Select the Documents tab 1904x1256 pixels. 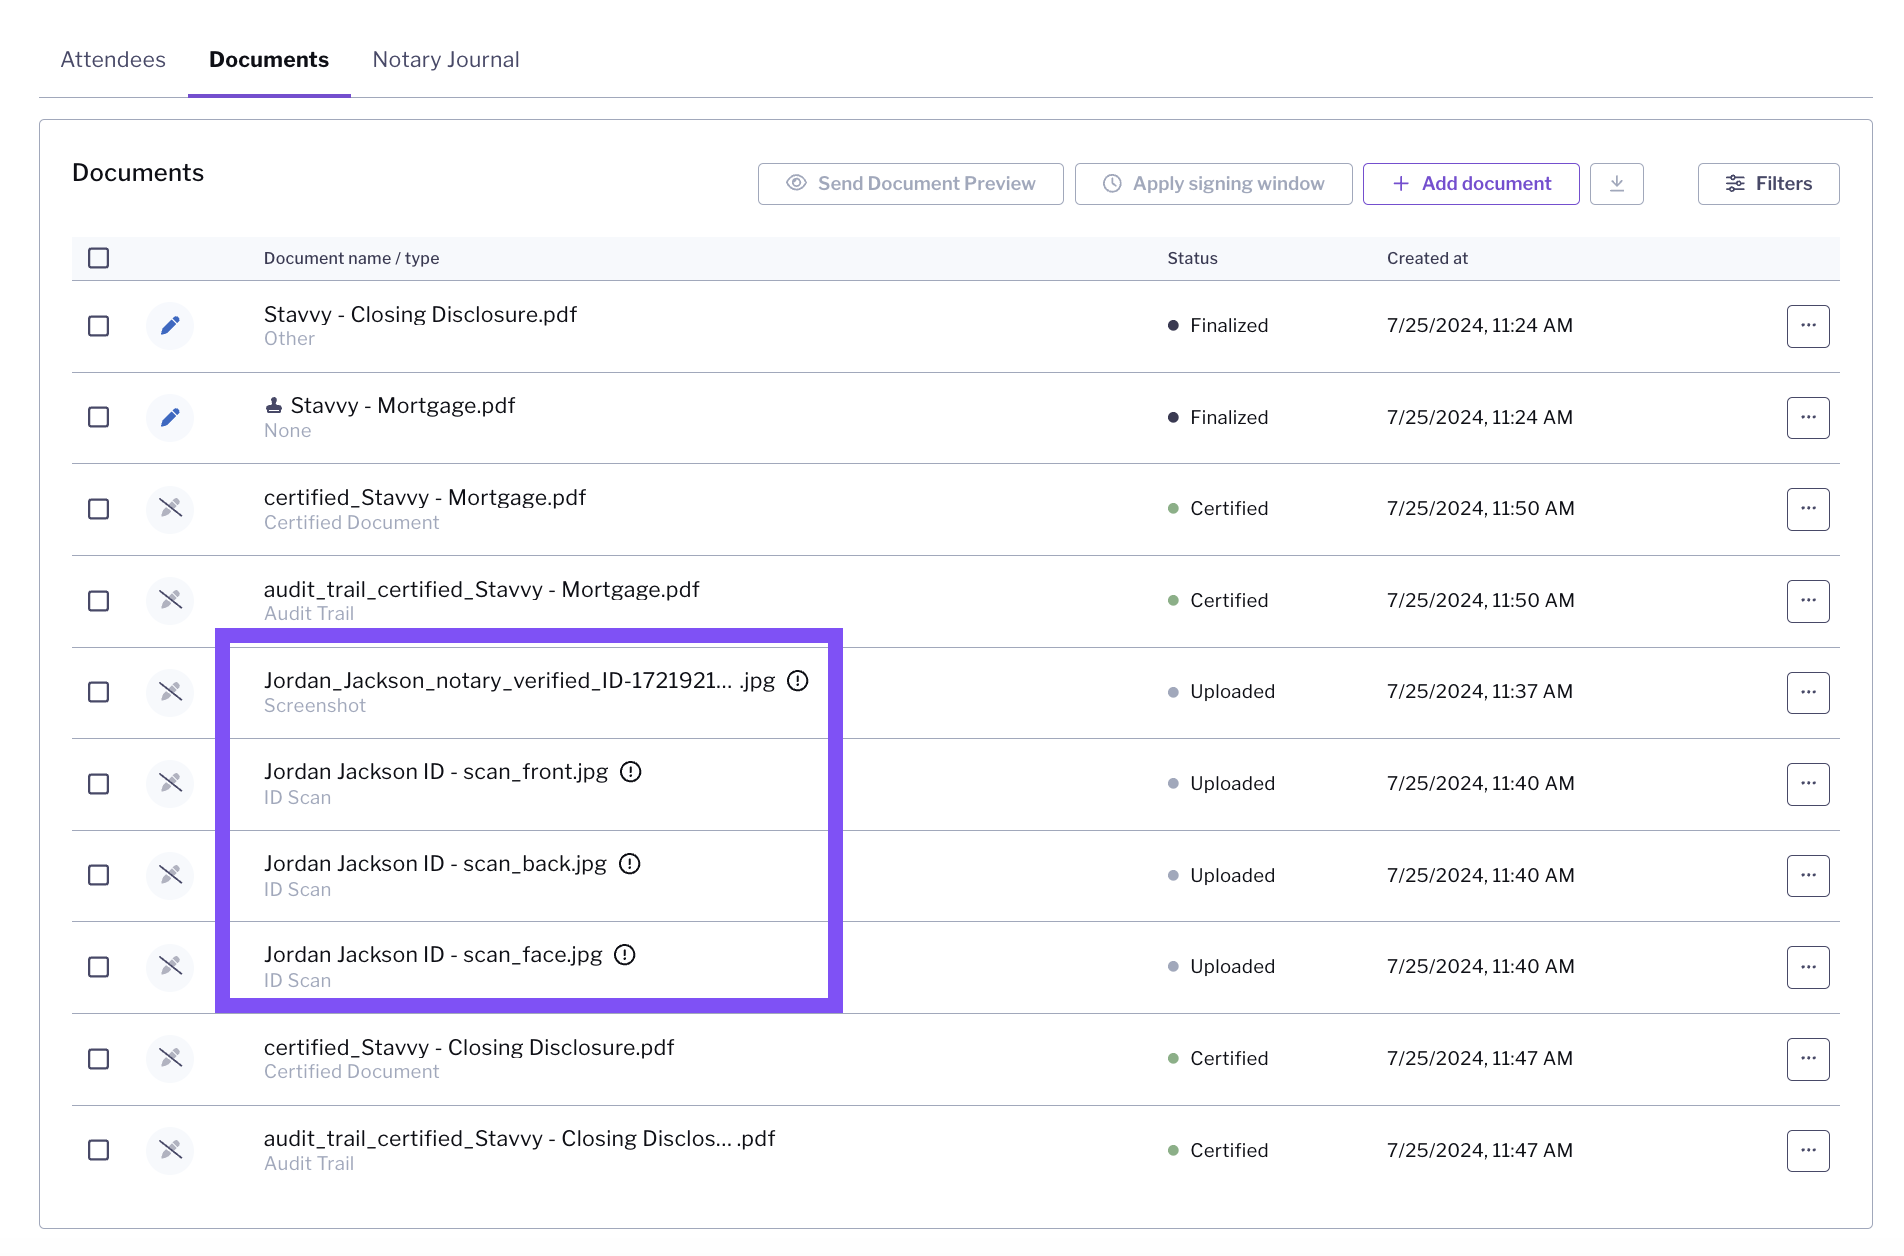[x=269, y=60]
